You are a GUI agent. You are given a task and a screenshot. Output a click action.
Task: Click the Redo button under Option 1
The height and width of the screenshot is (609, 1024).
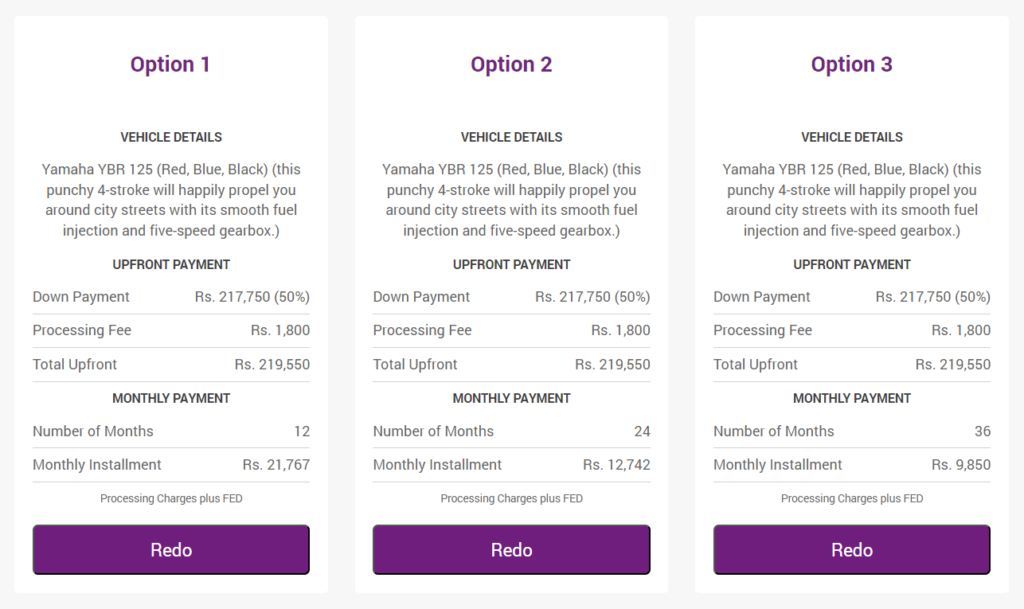point(171,550)
